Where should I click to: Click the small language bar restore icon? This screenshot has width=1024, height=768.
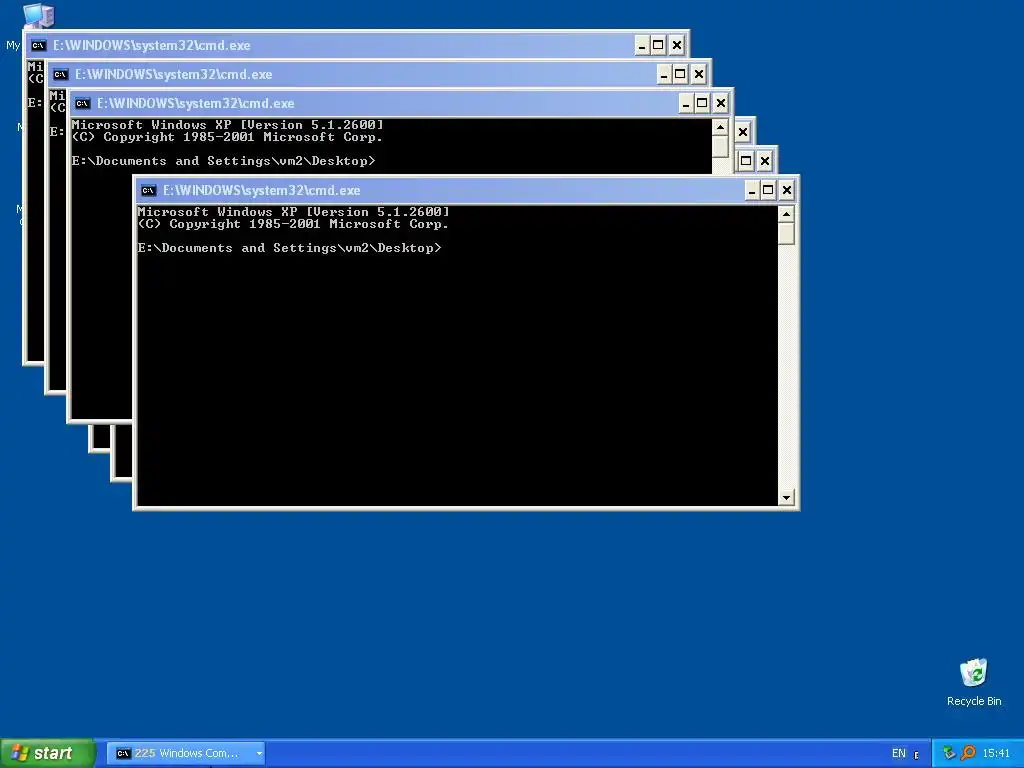click(x=916, y=755)
